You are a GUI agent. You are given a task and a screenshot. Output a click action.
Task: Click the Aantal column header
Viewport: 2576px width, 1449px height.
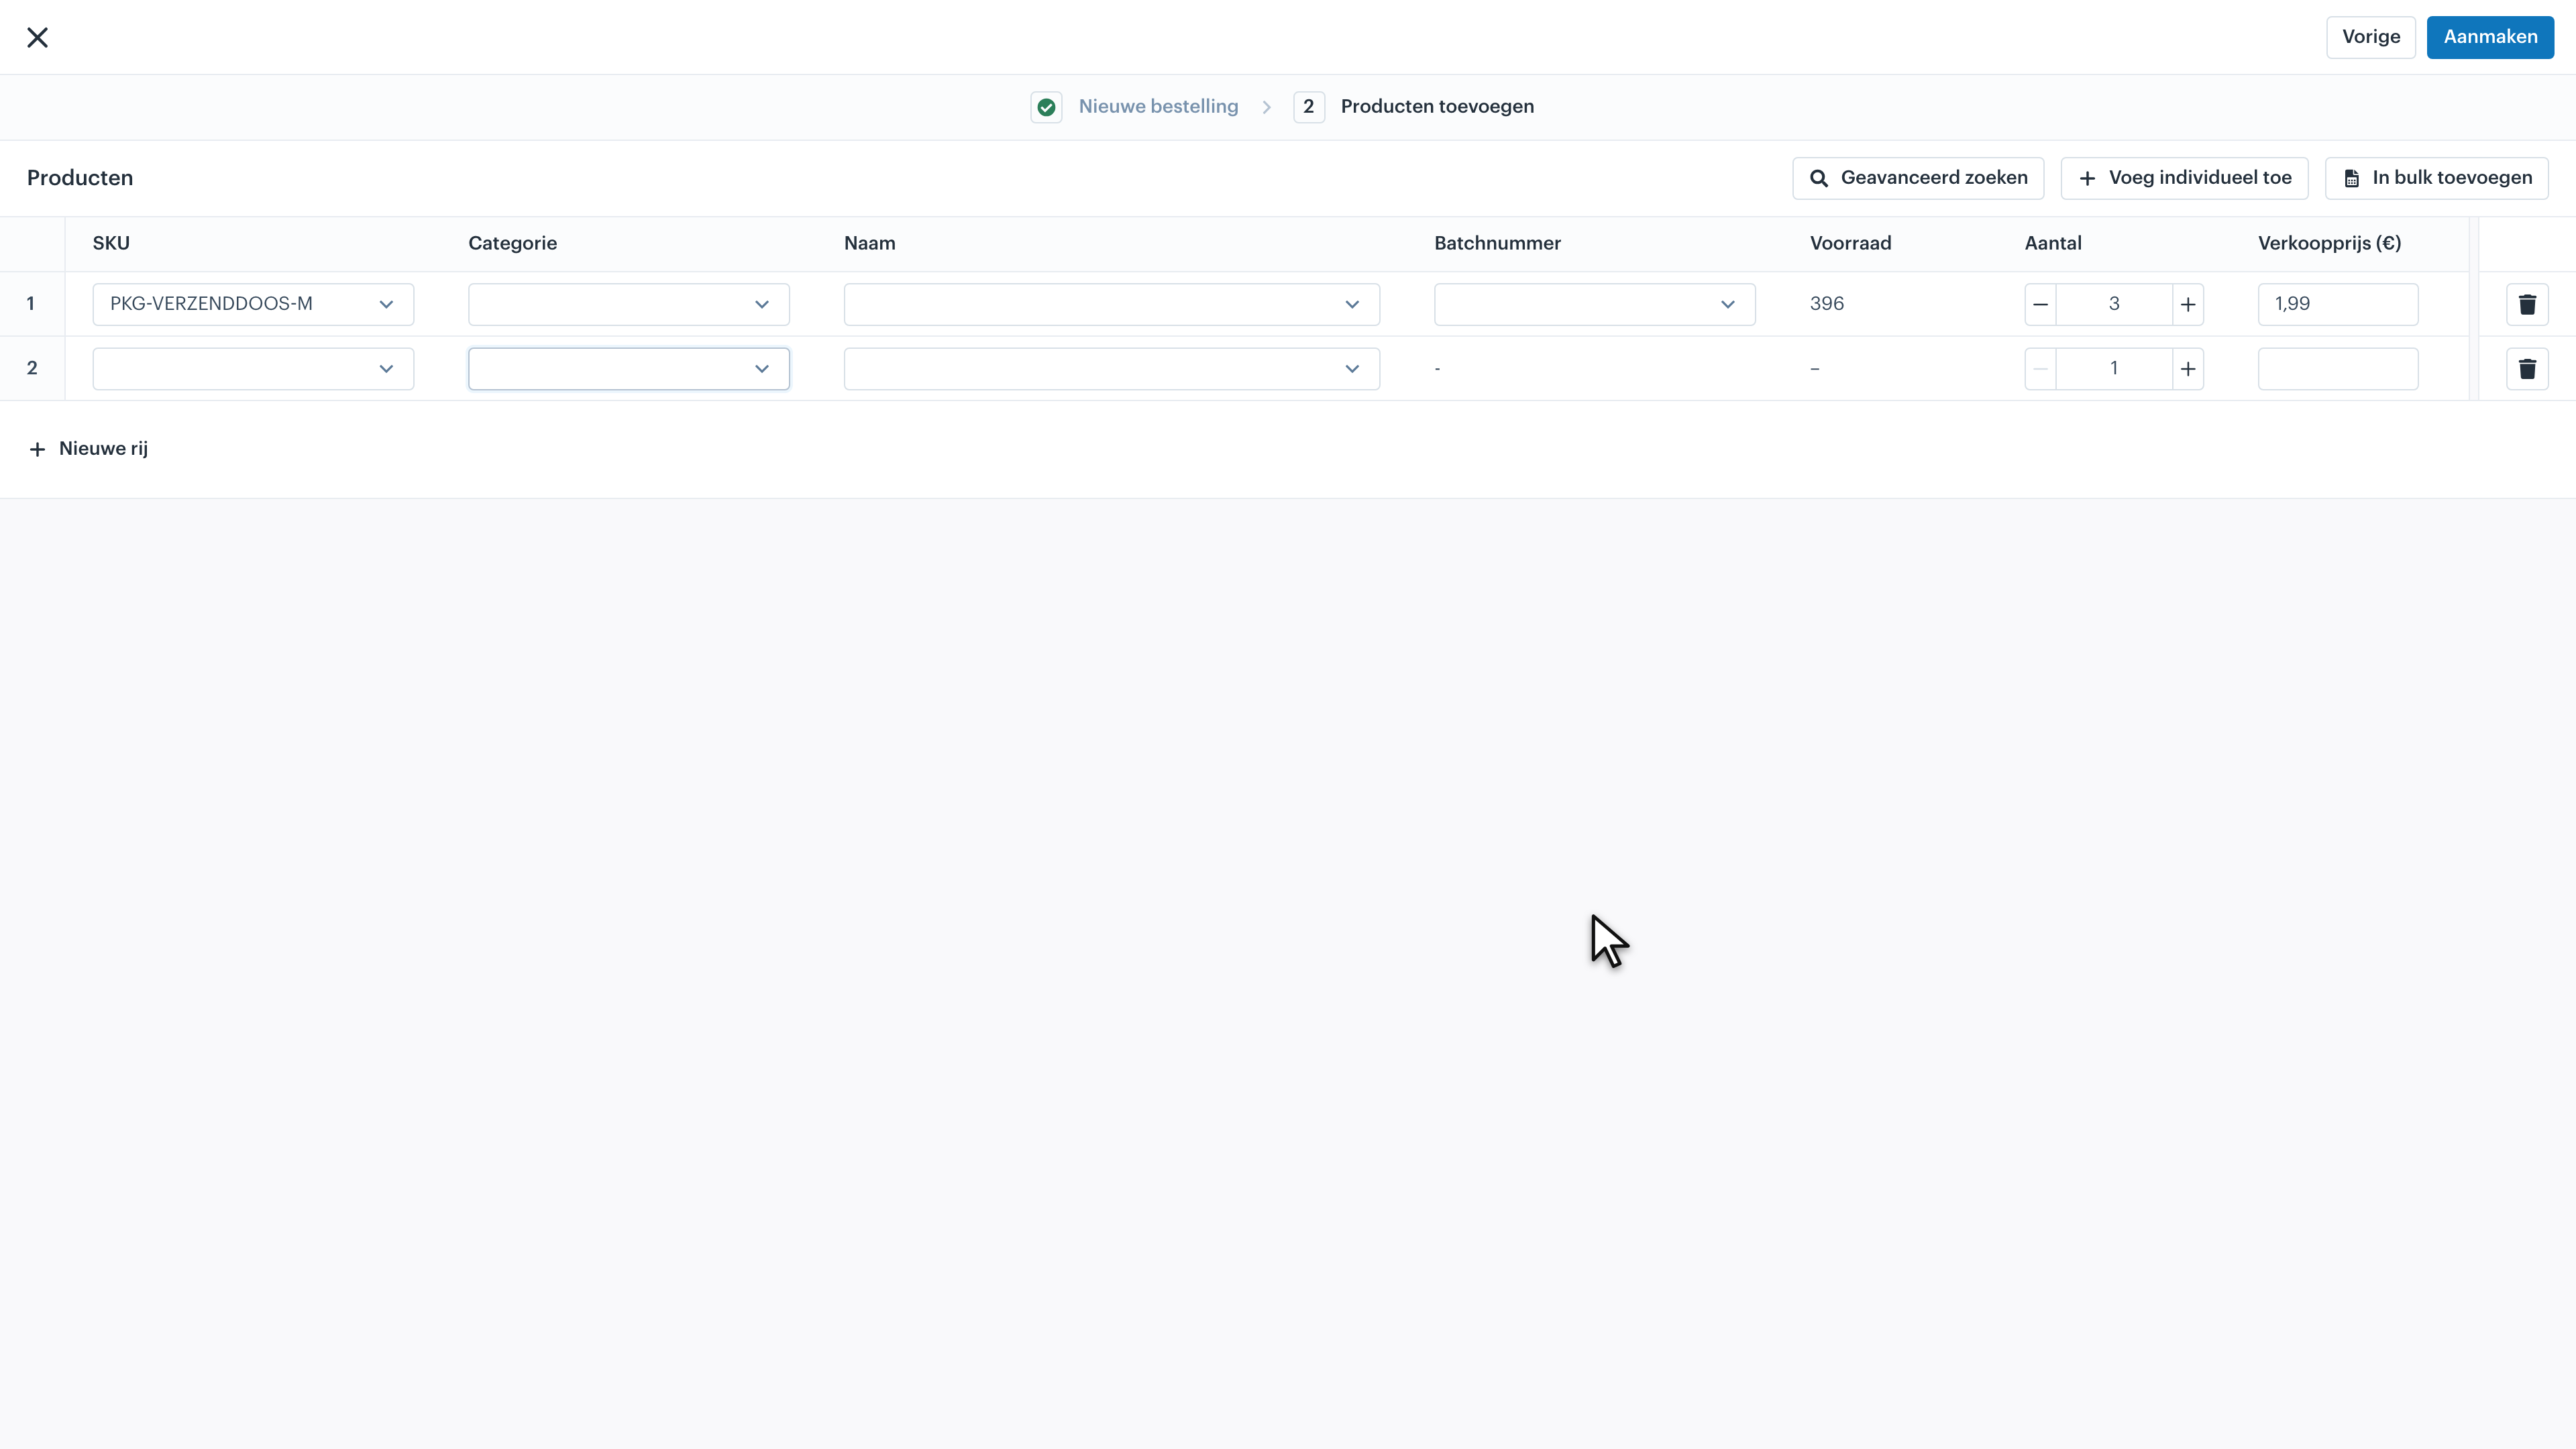2053,243
